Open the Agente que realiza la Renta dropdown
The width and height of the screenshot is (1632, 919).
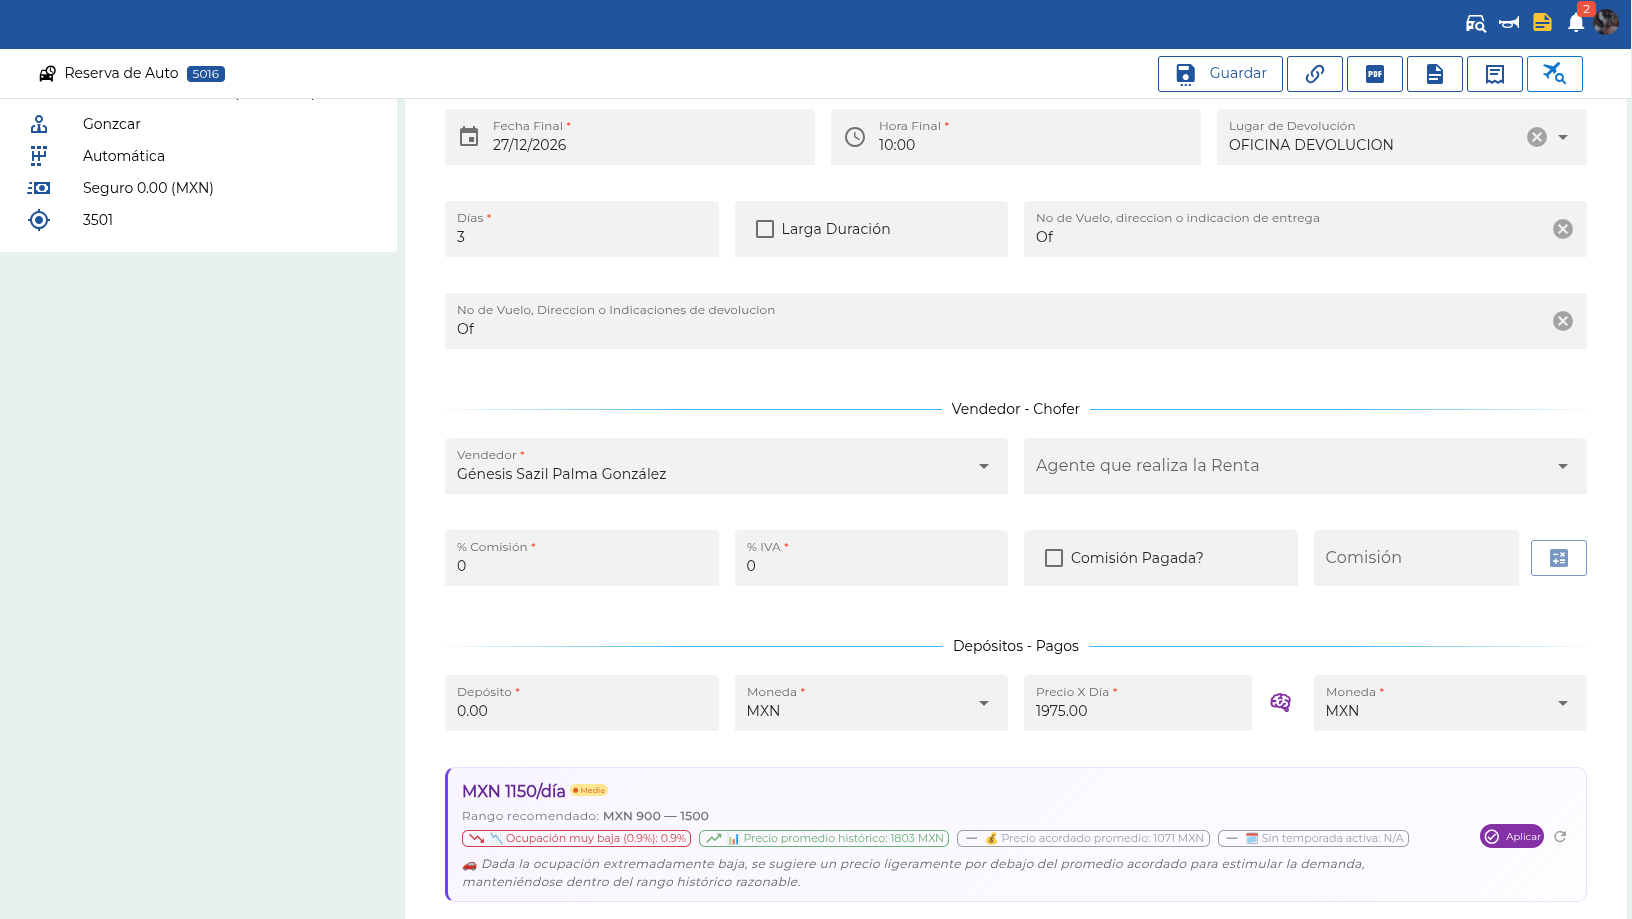(x=1305, y=466)
